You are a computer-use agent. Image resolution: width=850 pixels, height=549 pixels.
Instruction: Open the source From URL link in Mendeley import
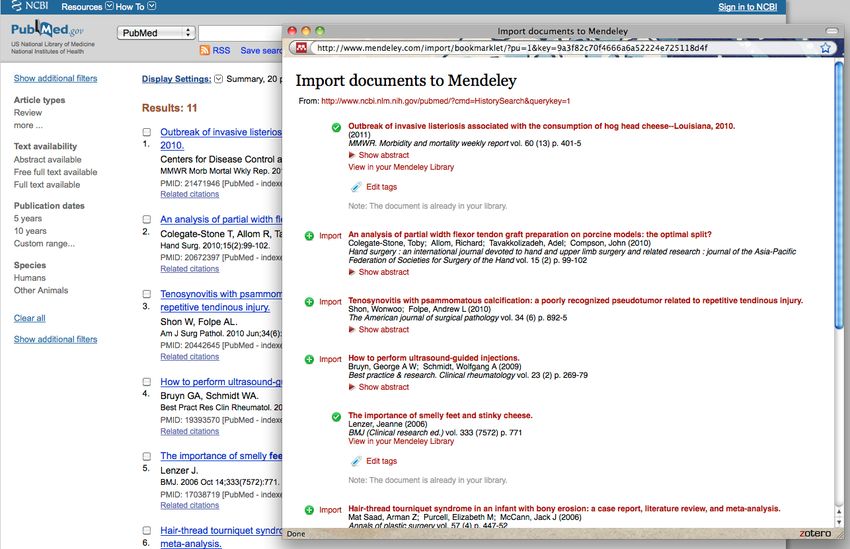446,101
